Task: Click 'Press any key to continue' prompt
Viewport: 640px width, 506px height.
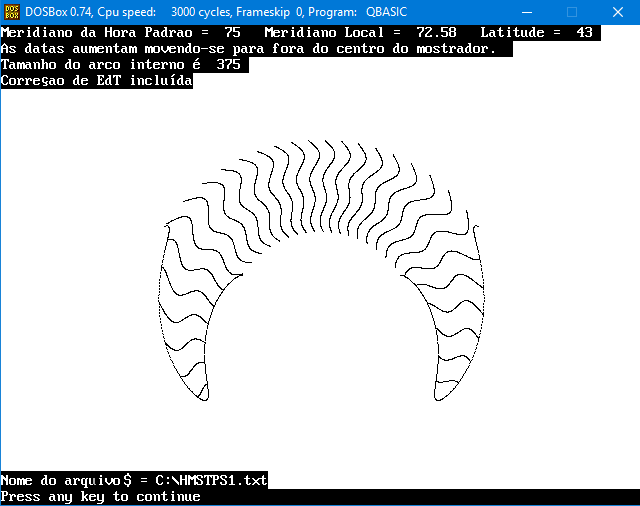Action: click(x=100, y=497)
